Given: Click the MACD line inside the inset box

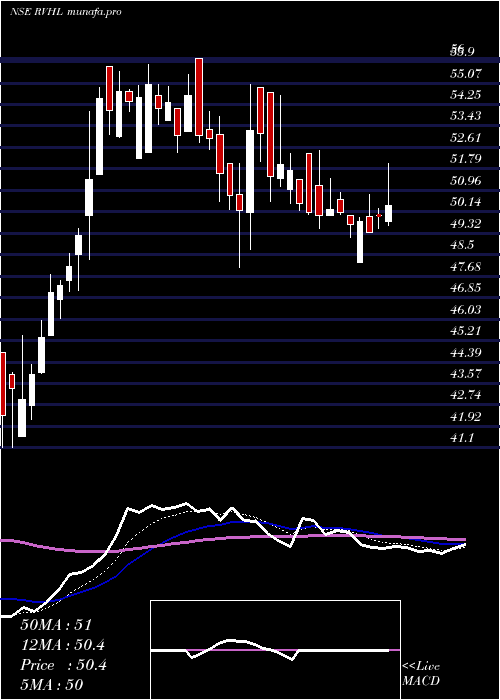Looking at the screenshot, I should 270,650.
